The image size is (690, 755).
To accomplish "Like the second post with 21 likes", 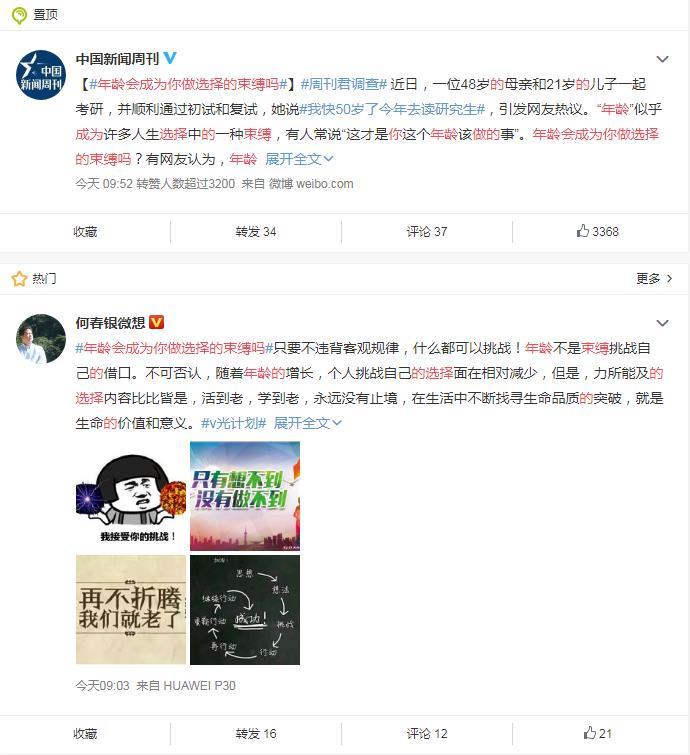I will 598,733.
